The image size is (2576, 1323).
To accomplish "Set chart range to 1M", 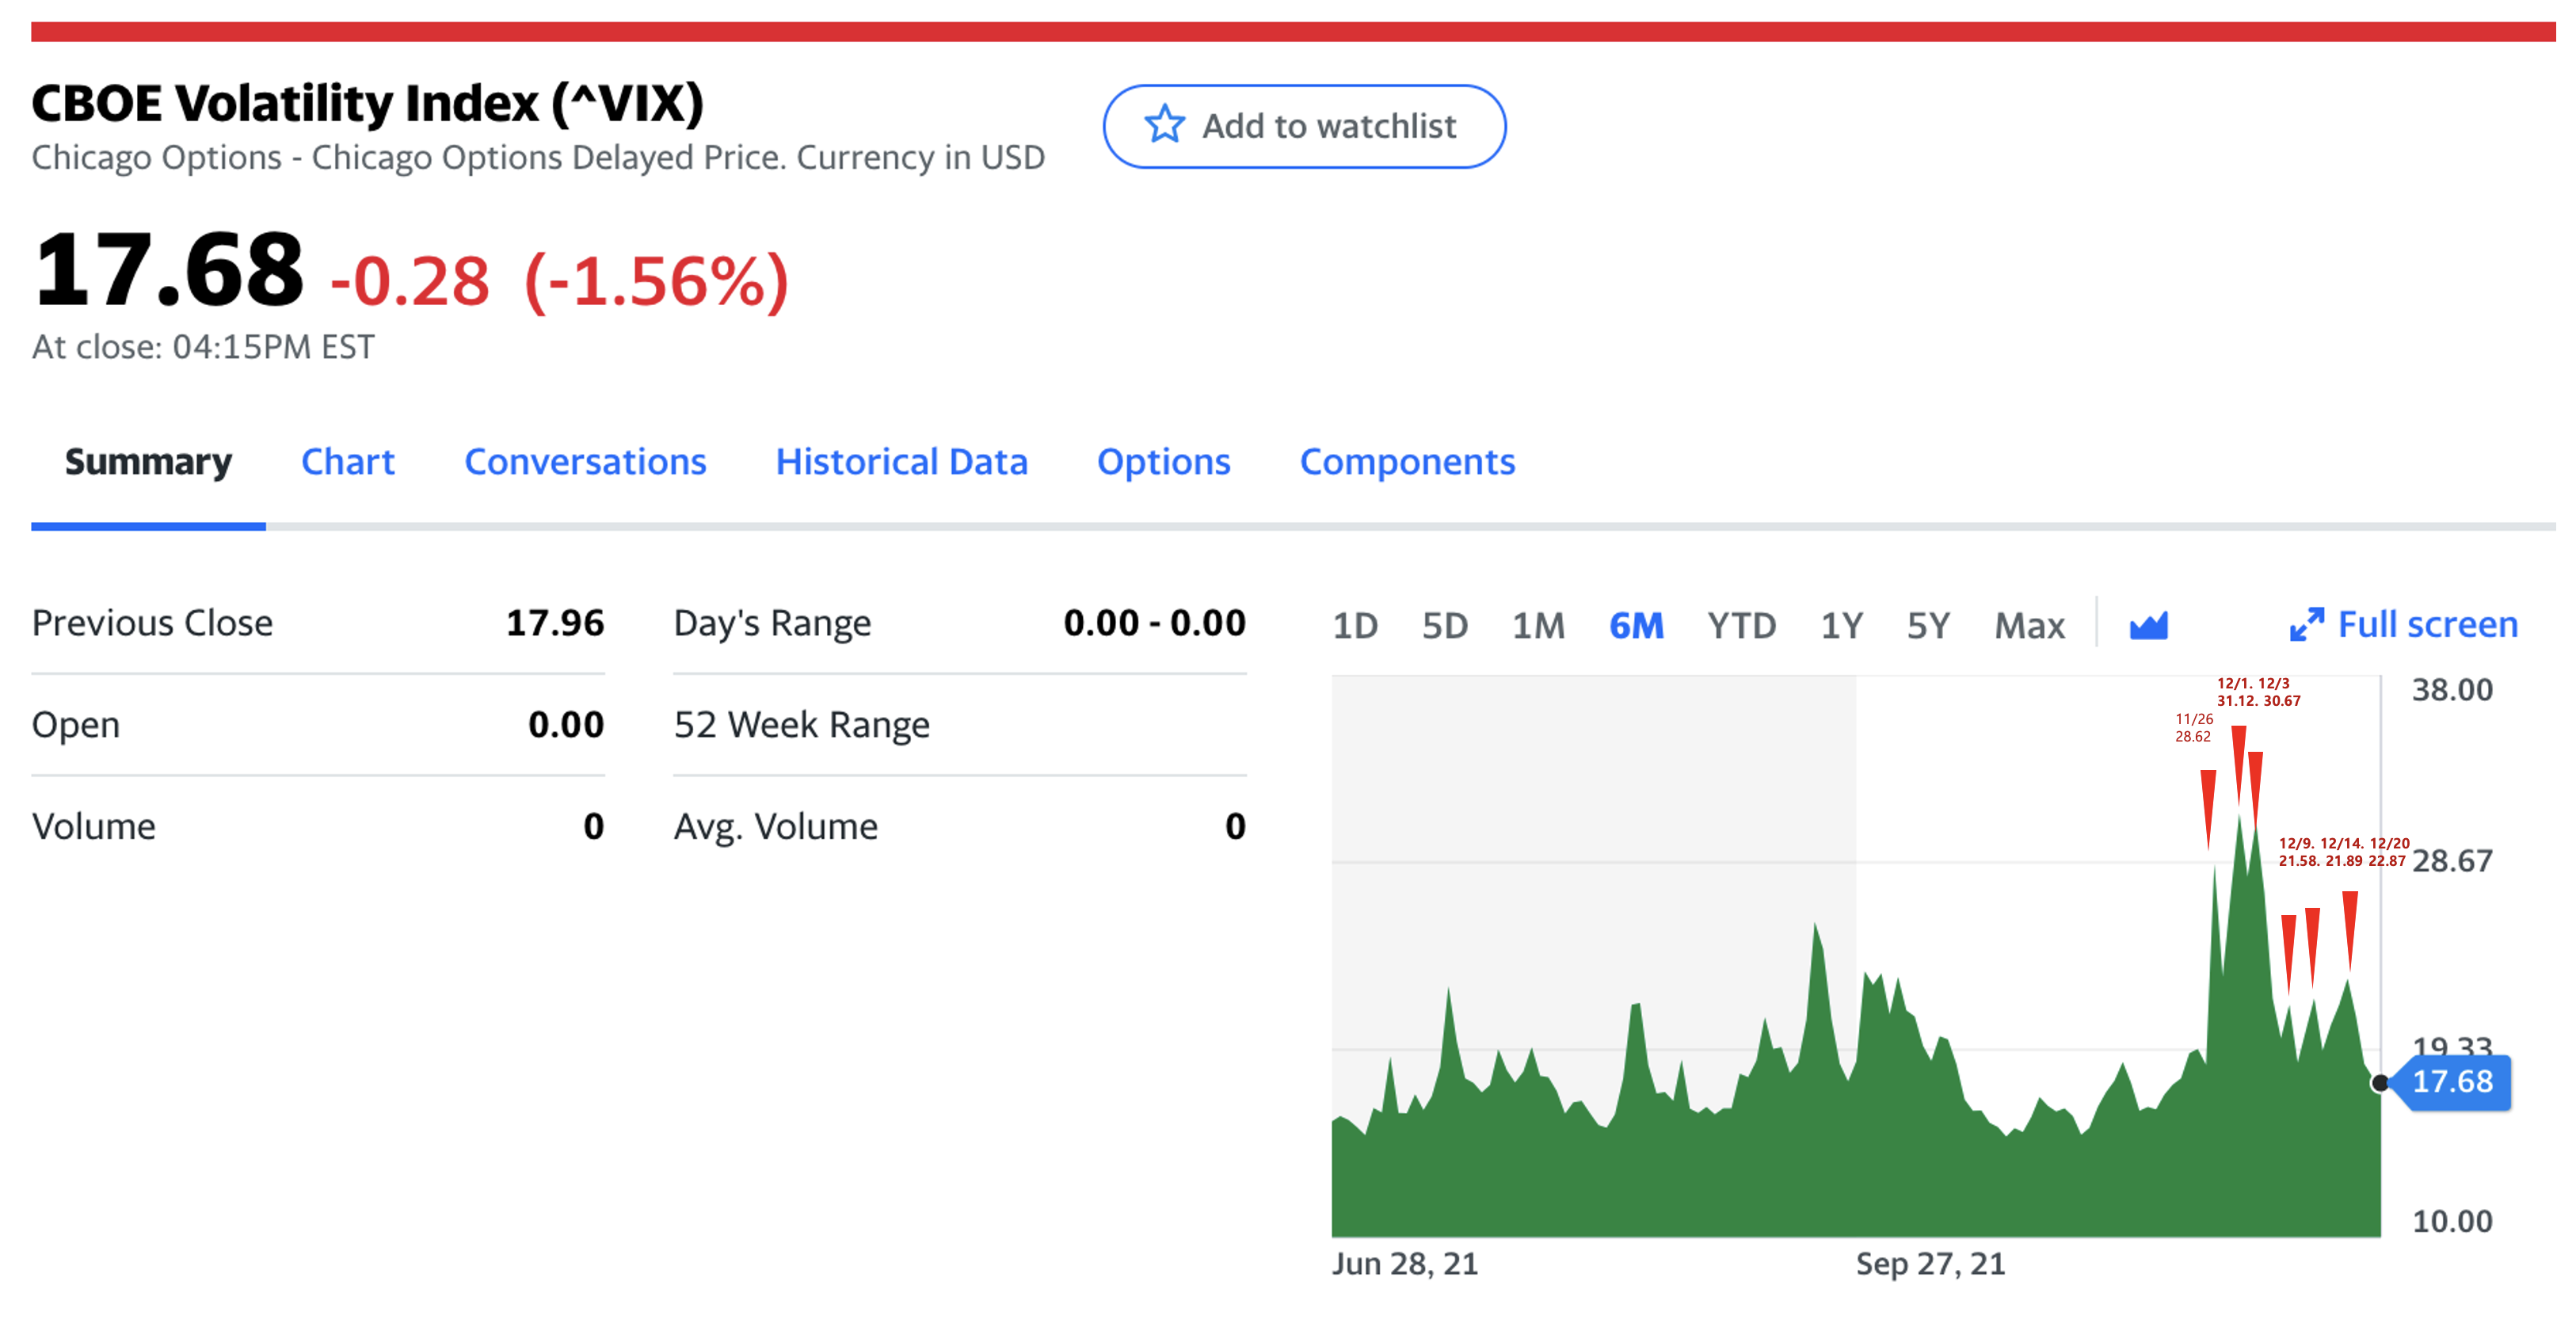I will [x=1538, y=626].
